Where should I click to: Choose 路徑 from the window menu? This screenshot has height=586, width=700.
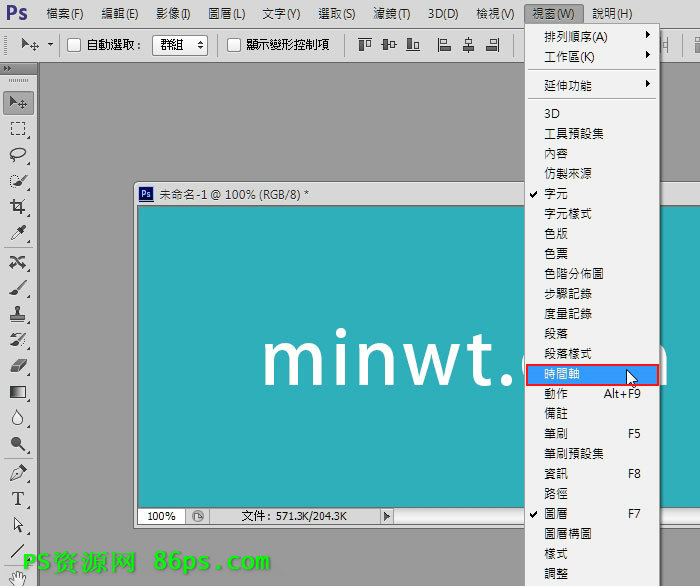pos(592,494)
